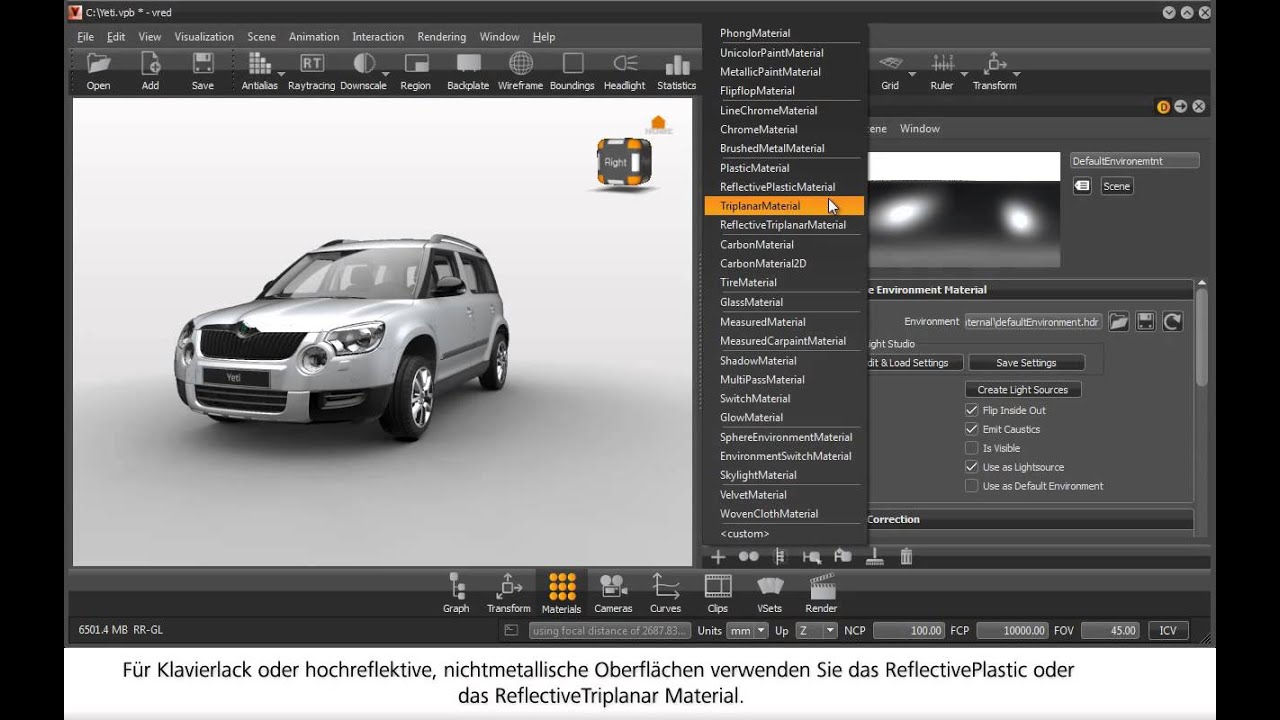Click the tag icon beside the Scene button
The width and height of the screenshot is (1280, 720).
[x=1082, y=186]
